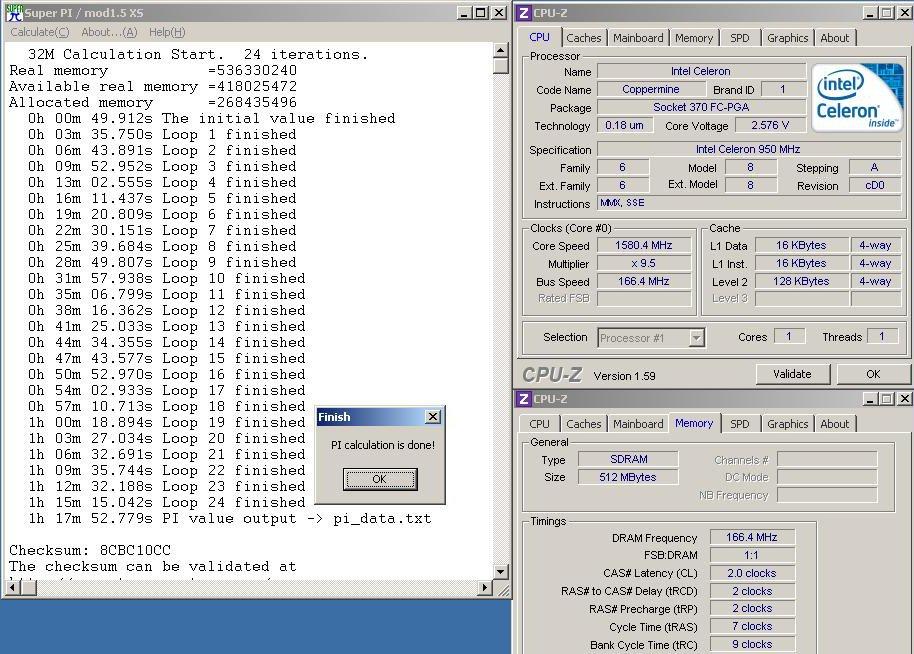Click the CPU-Z Z logo in the upper window
Screen dimensions: 914x654
523,12
